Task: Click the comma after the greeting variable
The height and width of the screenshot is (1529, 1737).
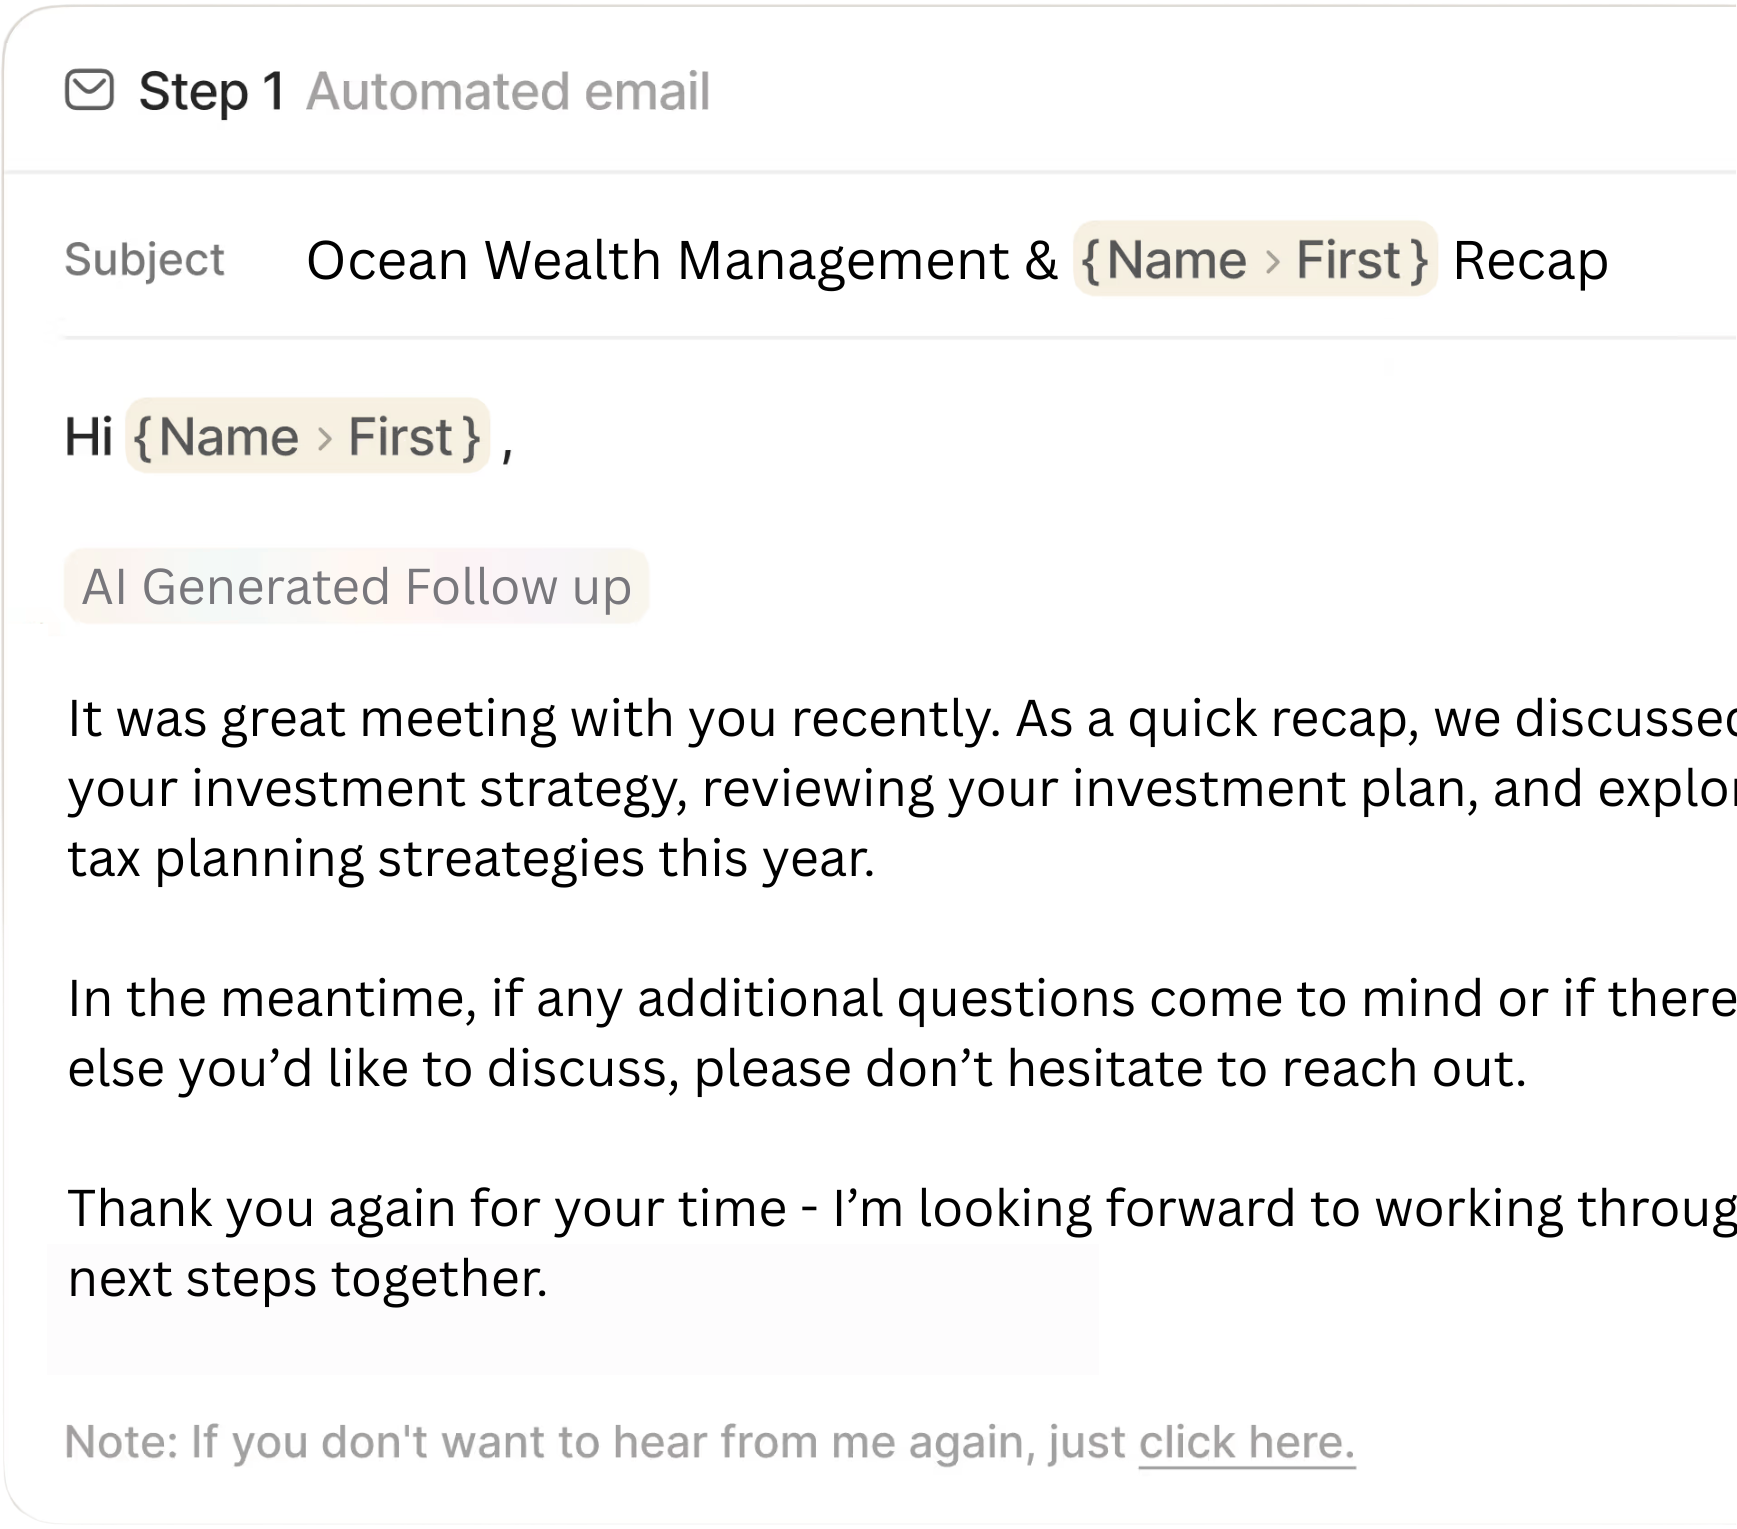Action: 506,453
